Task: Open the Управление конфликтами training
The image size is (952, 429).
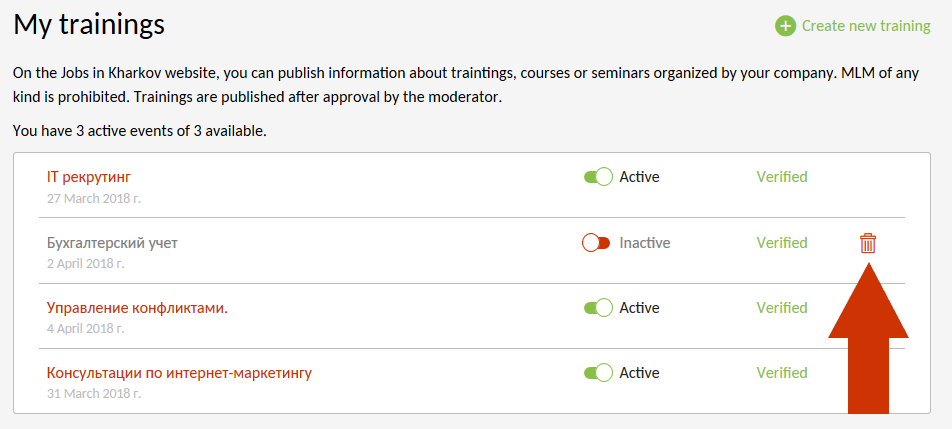Action: 137,308
